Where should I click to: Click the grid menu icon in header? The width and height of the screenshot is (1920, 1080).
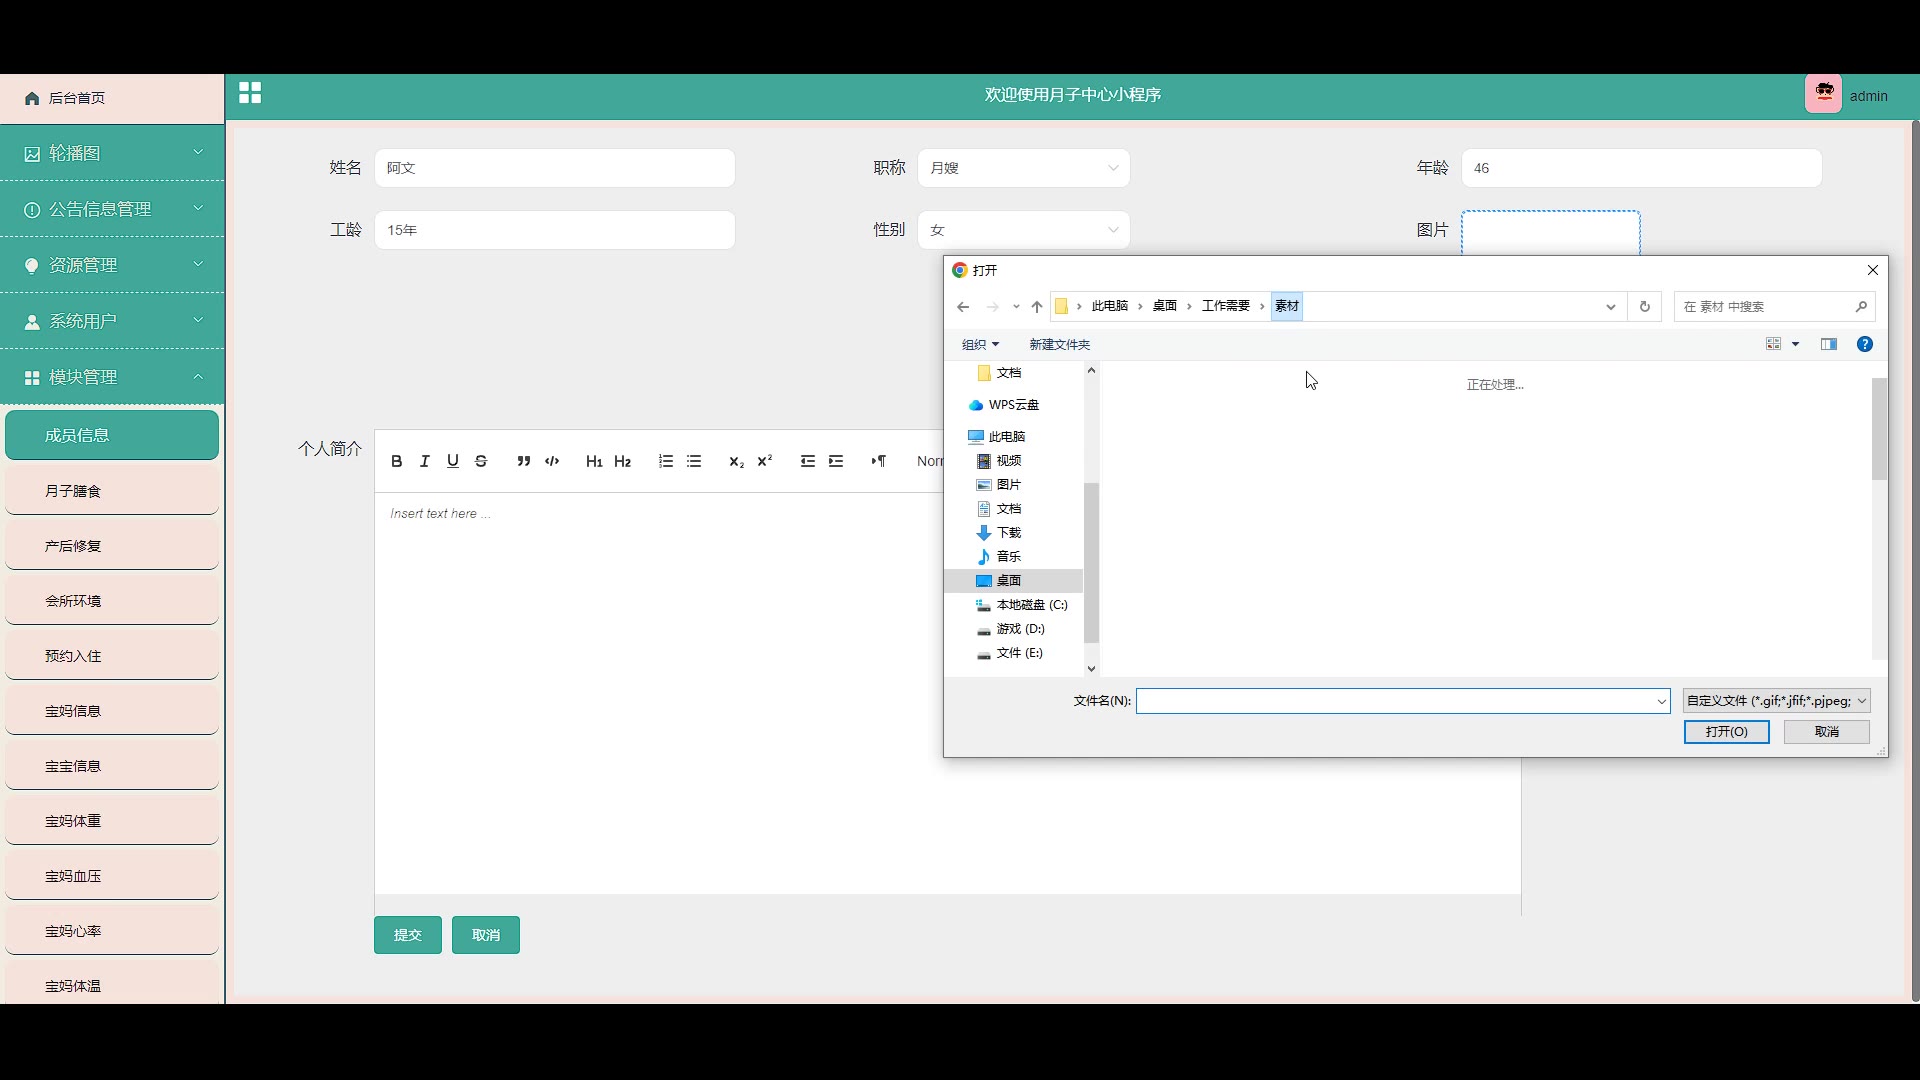coord(250,93)
